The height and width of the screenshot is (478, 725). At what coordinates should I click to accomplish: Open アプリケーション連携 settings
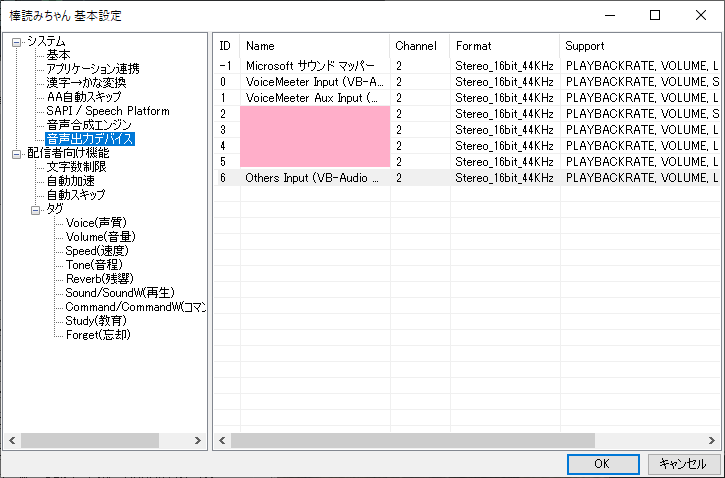pyautogui.click(x=93, y=69)
